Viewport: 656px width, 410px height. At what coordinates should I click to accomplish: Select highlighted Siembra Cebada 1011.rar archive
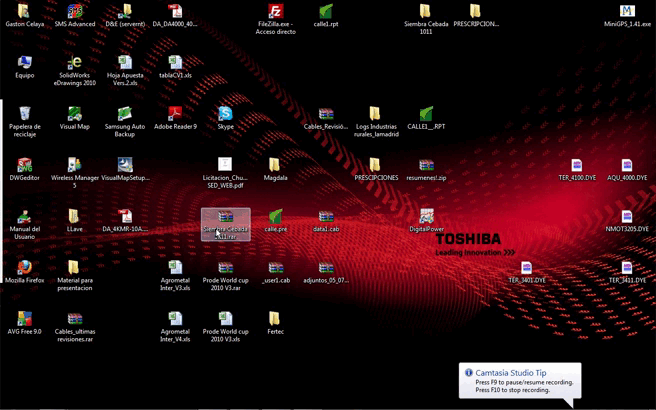(x=226, y=224)
